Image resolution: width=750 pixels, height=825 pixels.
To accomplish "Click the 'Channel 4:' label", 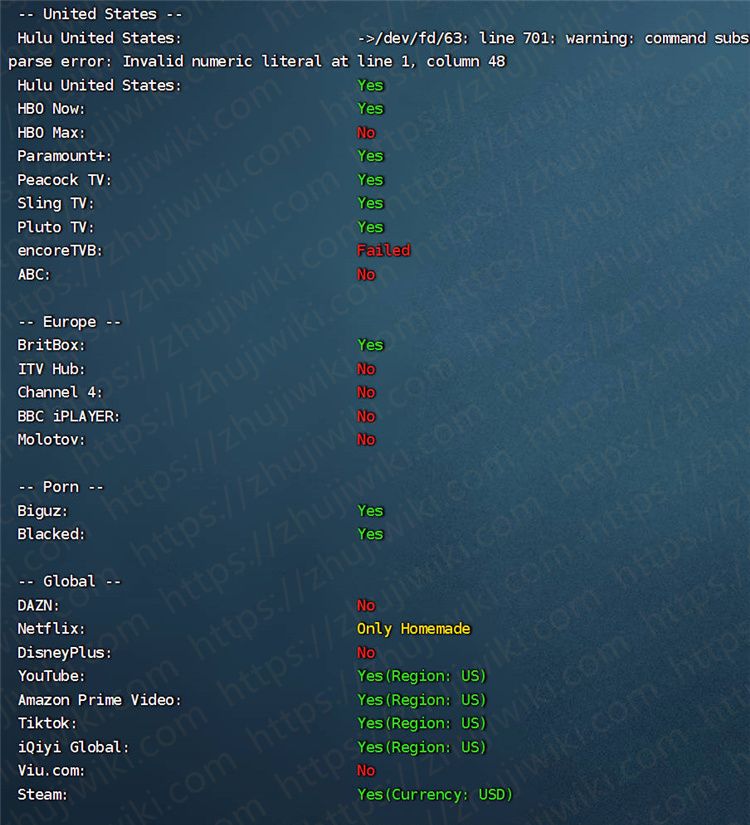I will point(60,393).
